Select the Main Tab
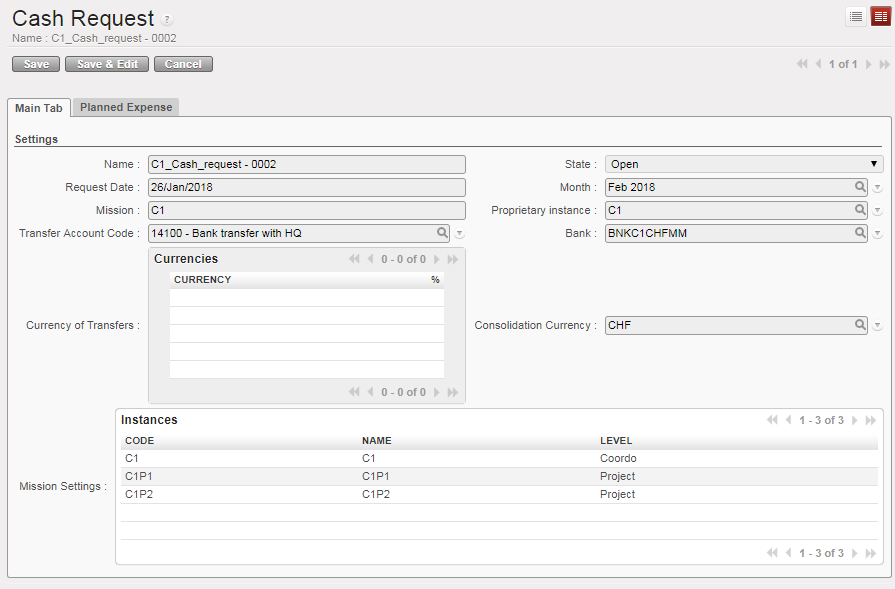 (39, 108)
